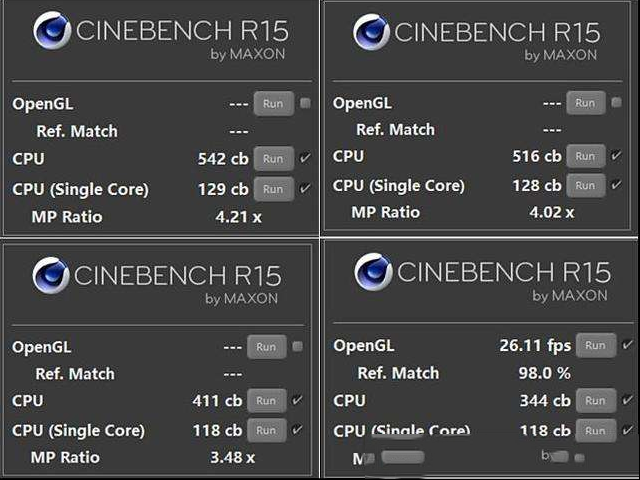
Task: Run CPU test beside the 516 cb score
Action: 586,156
